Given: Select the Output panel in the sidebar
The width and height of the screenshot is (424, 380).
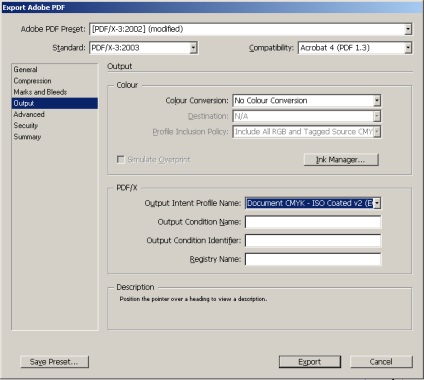Looking at the screenshot, I should click(55, 103).
